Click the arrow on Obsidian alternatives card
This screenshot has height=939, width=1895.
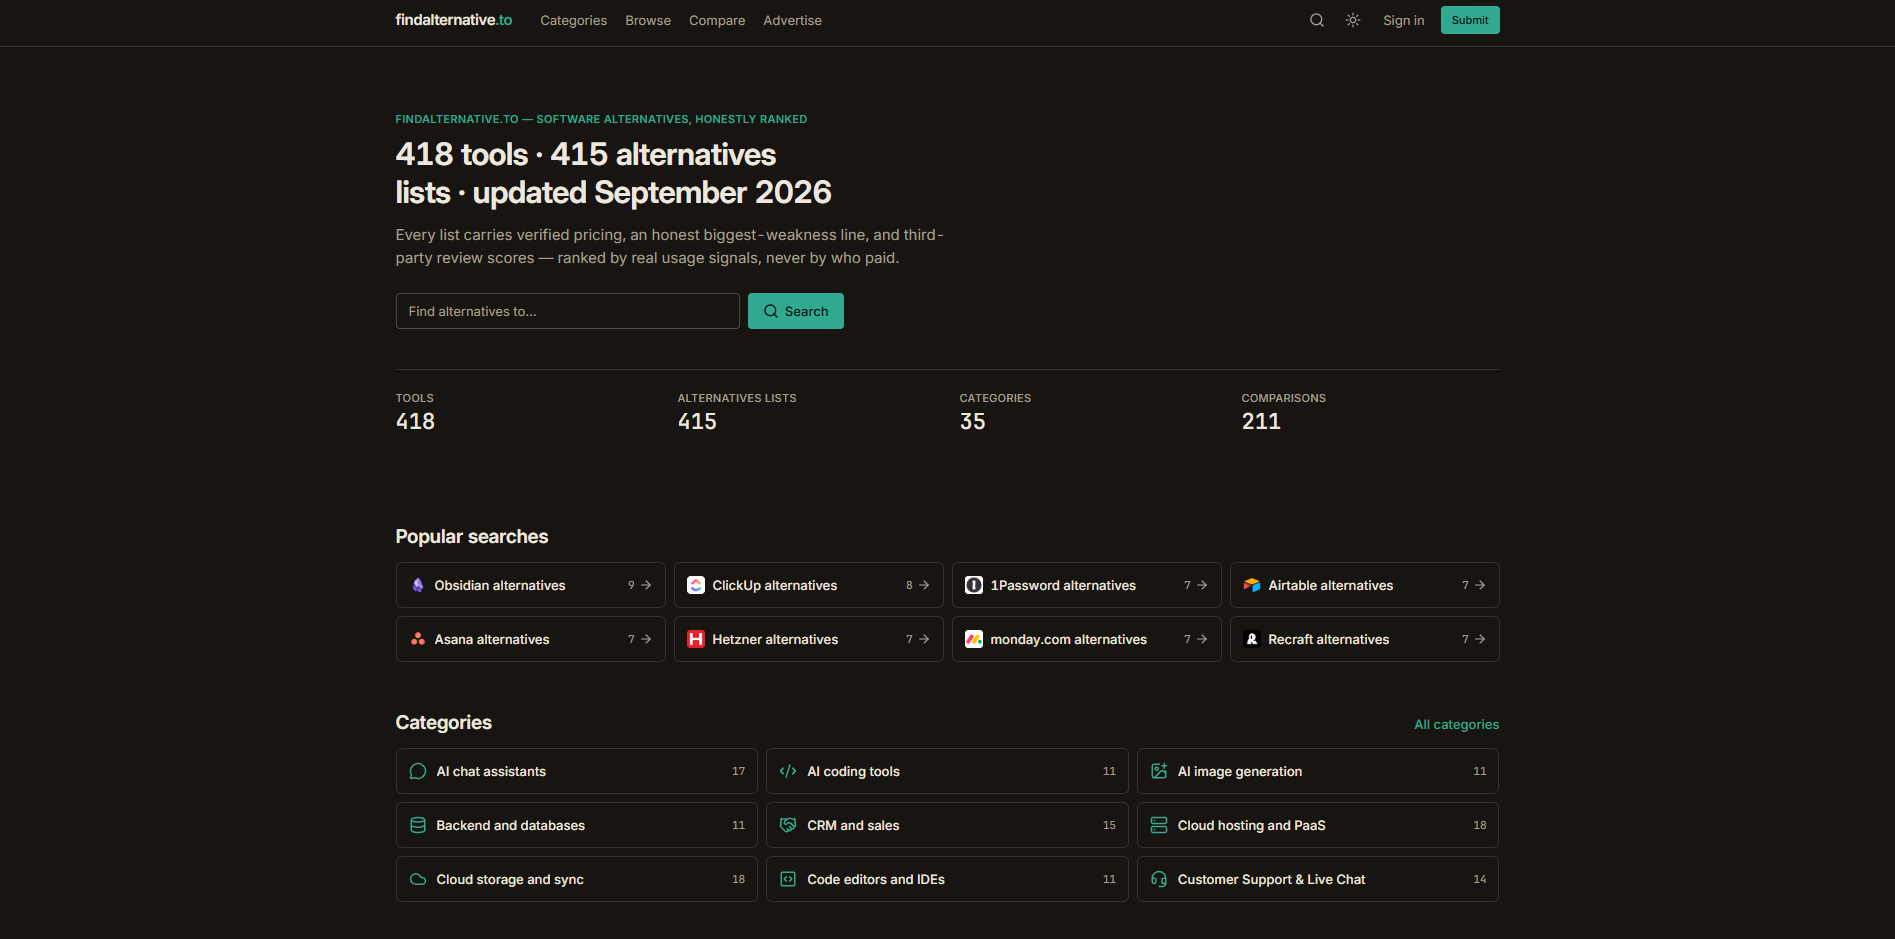pyautogui.click(x=646, y=585)
